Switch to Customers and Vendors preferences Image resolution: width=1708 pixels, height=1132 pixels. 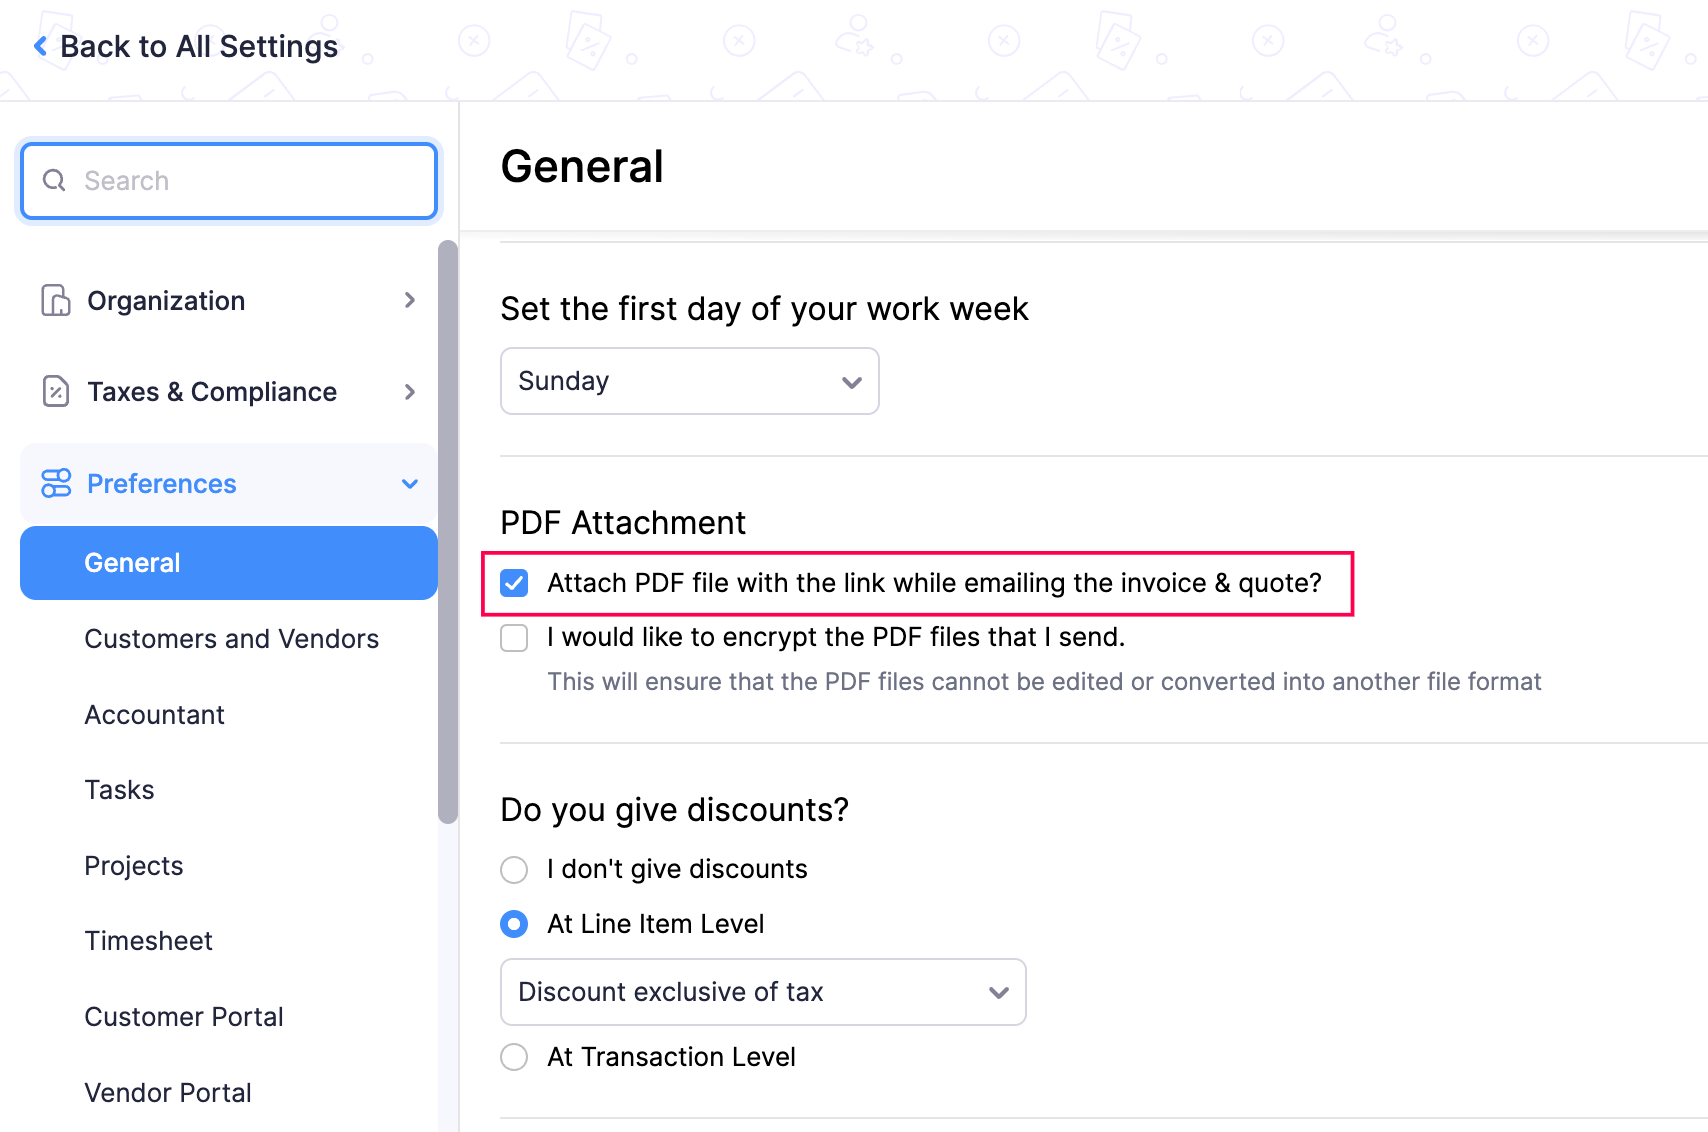tap(232, 638)
